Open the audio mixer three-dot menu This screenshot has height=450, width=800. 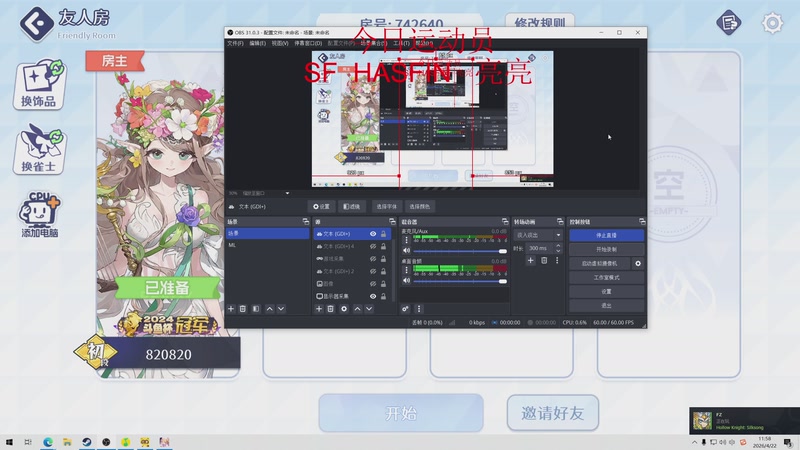tap(419, 309)
